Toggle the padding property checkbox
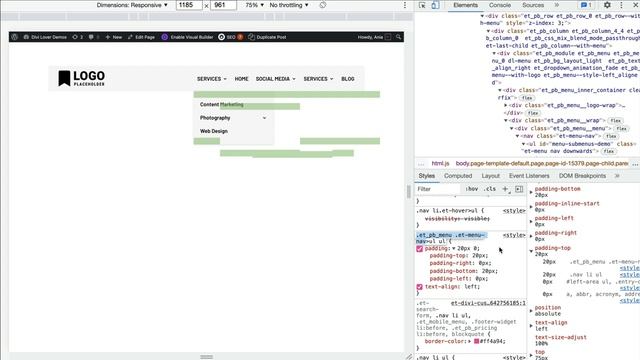 tap(420, 249)
